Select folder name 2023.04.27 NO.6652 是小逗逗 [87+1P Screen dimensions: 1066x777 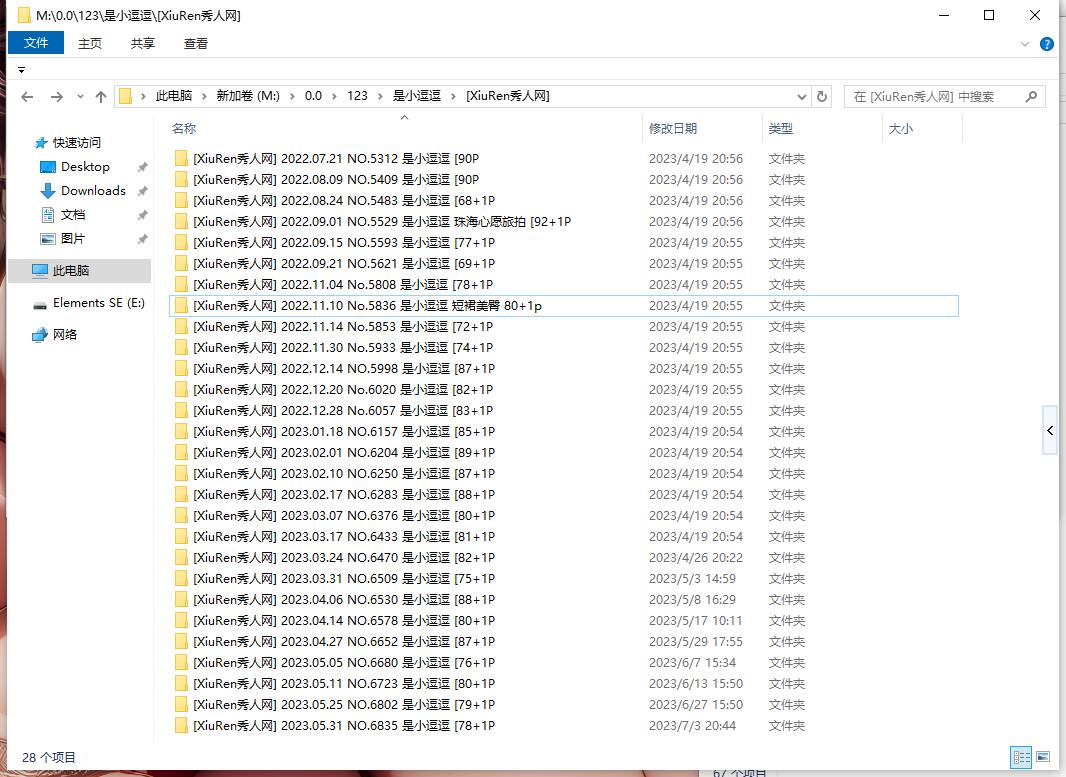pos(344,642)
